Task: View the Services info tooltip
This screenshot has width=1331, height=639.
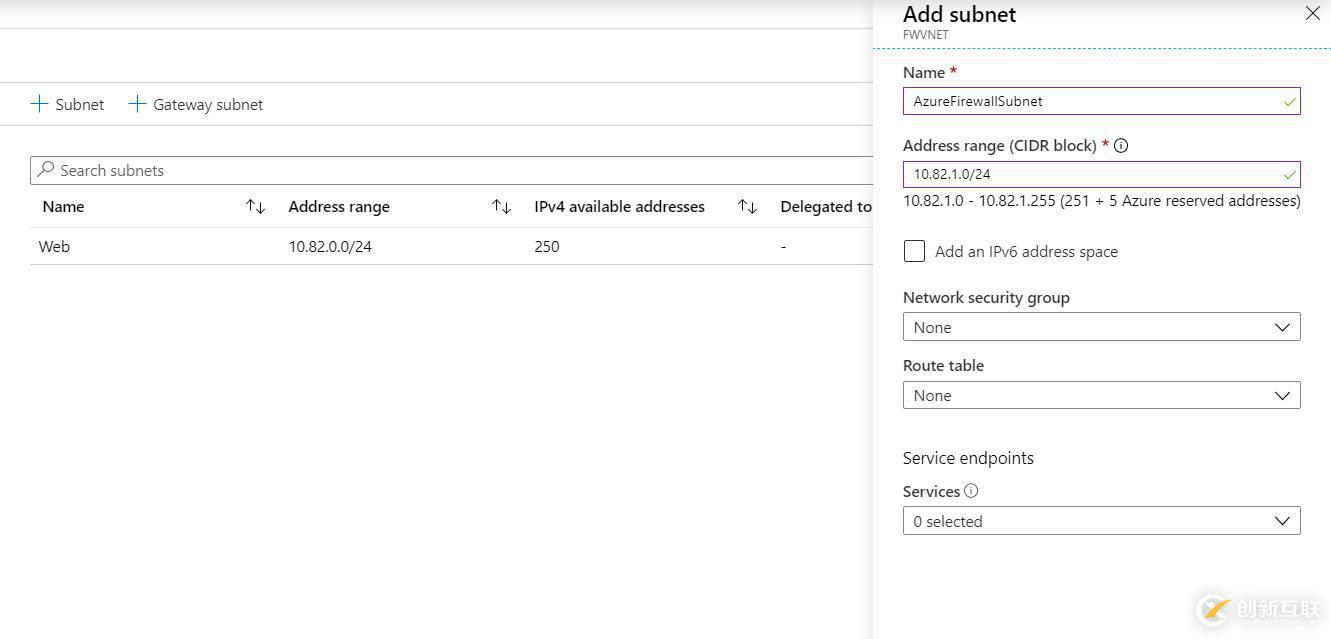Action: click(971, 491)
